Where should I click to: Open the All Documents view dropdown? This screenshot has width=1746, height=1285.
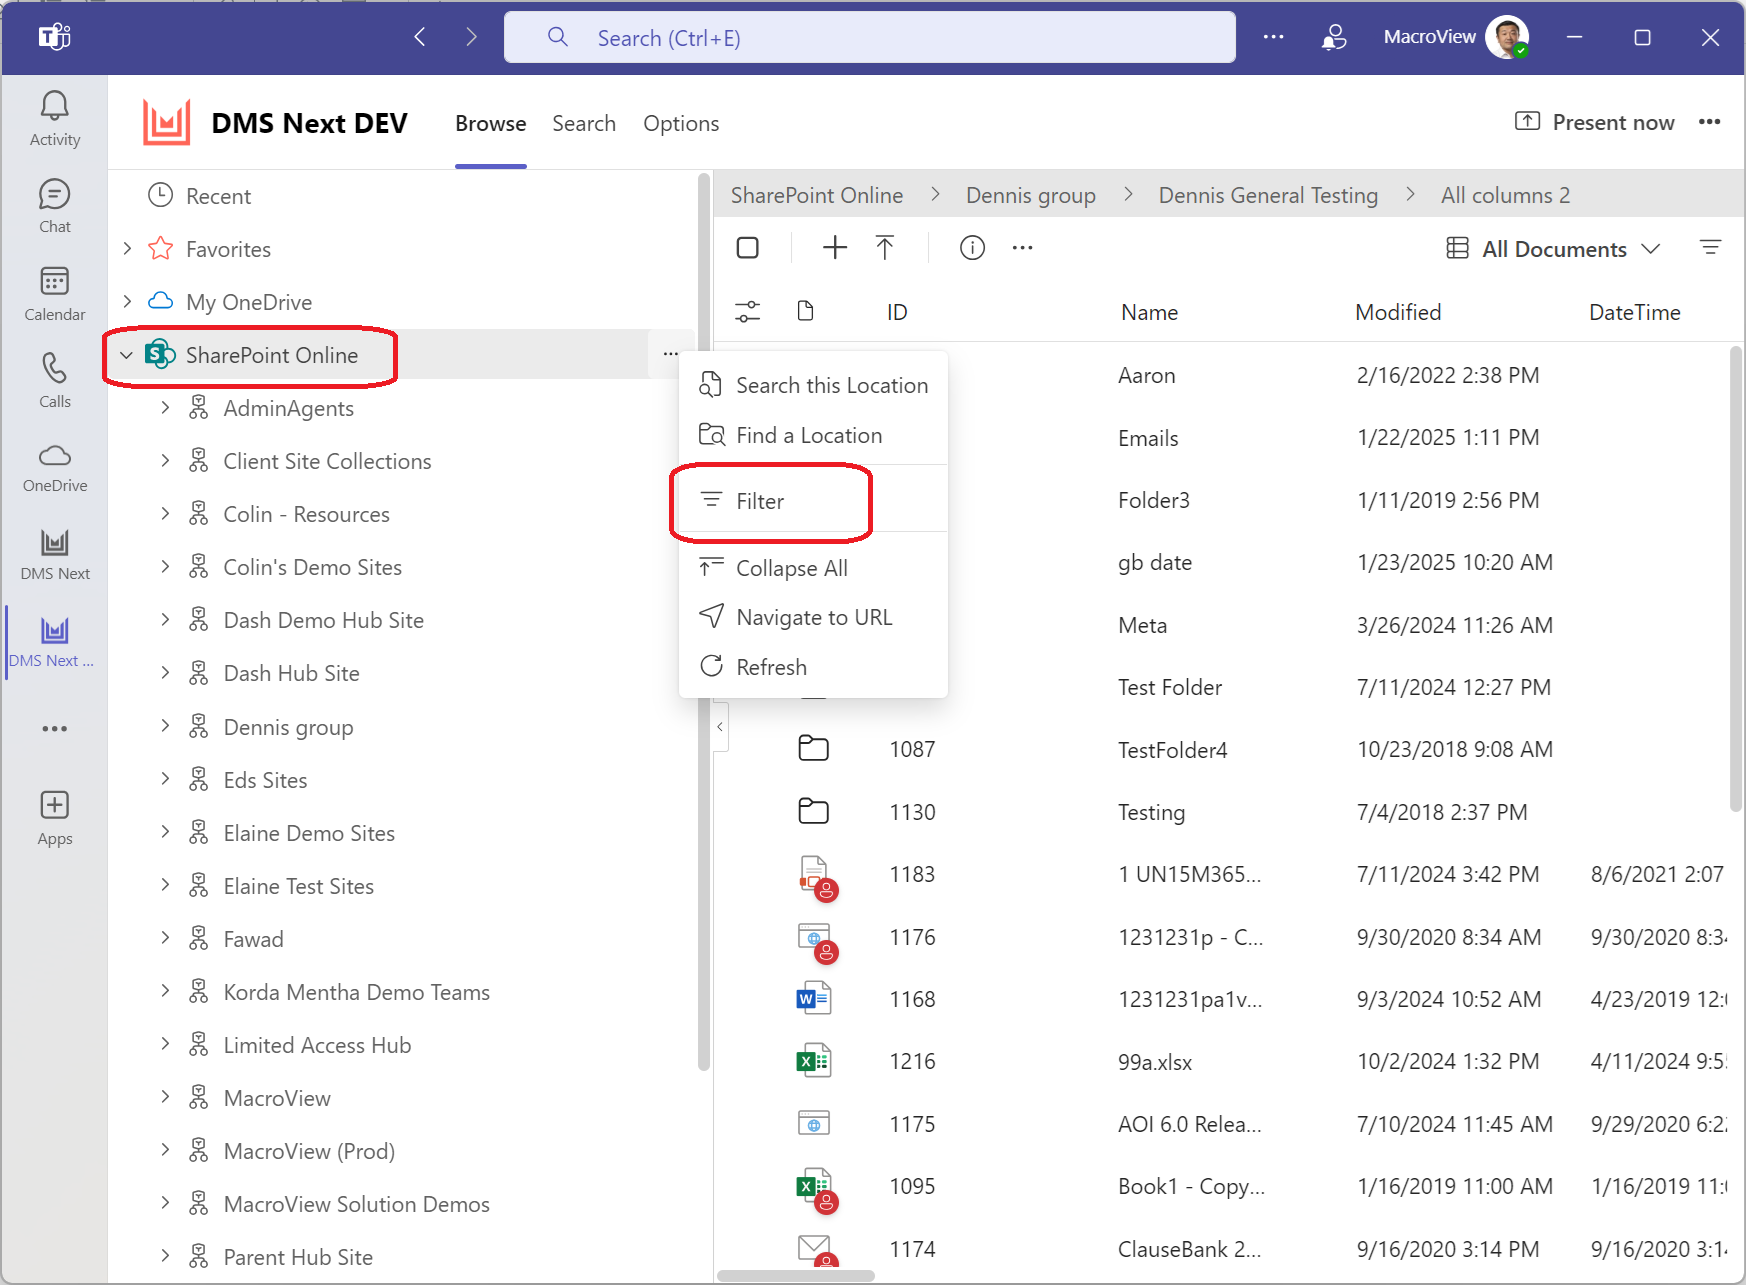click(x=1553, y=248)
